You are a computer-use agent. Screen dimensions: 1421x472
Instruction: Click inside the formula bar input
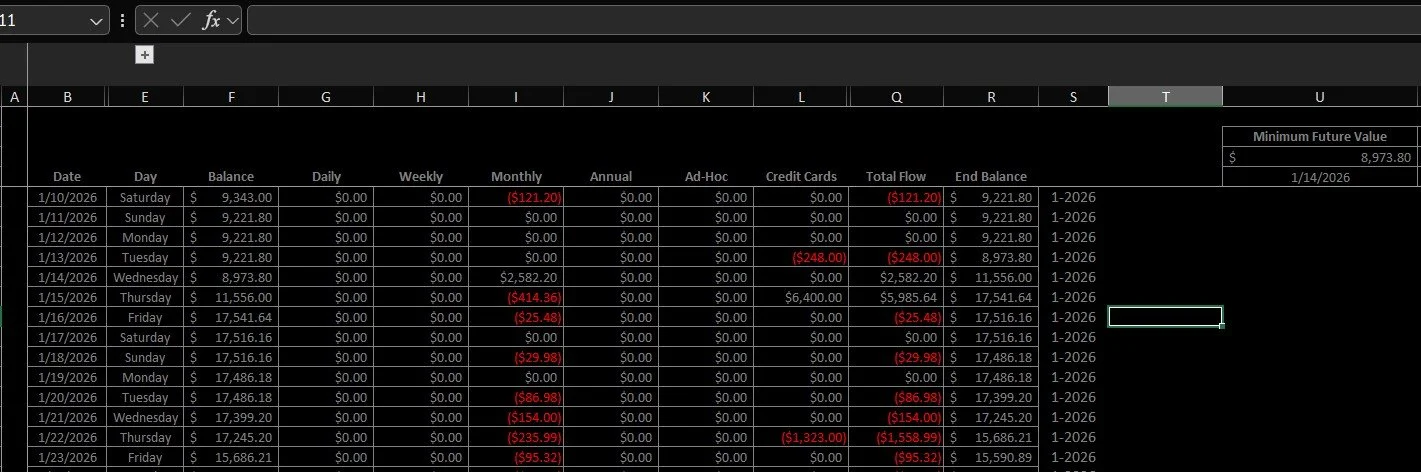click(832, 21)
